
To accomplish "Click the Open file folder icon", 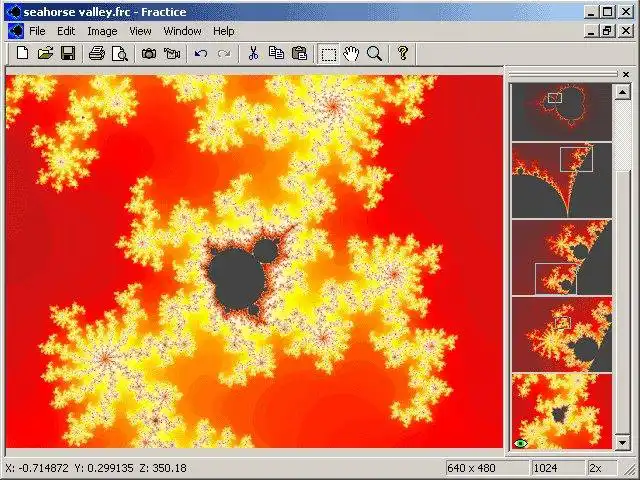I will [x=45, y=53].
